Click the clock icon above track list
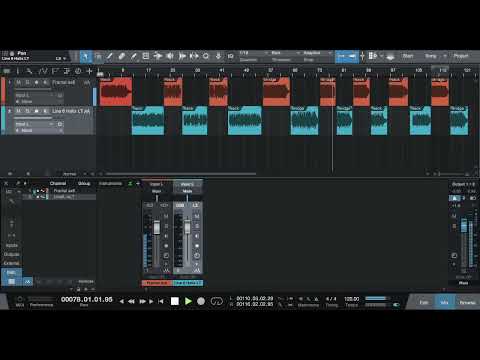This screenshot has height=360, width=480. pos(78,71)
